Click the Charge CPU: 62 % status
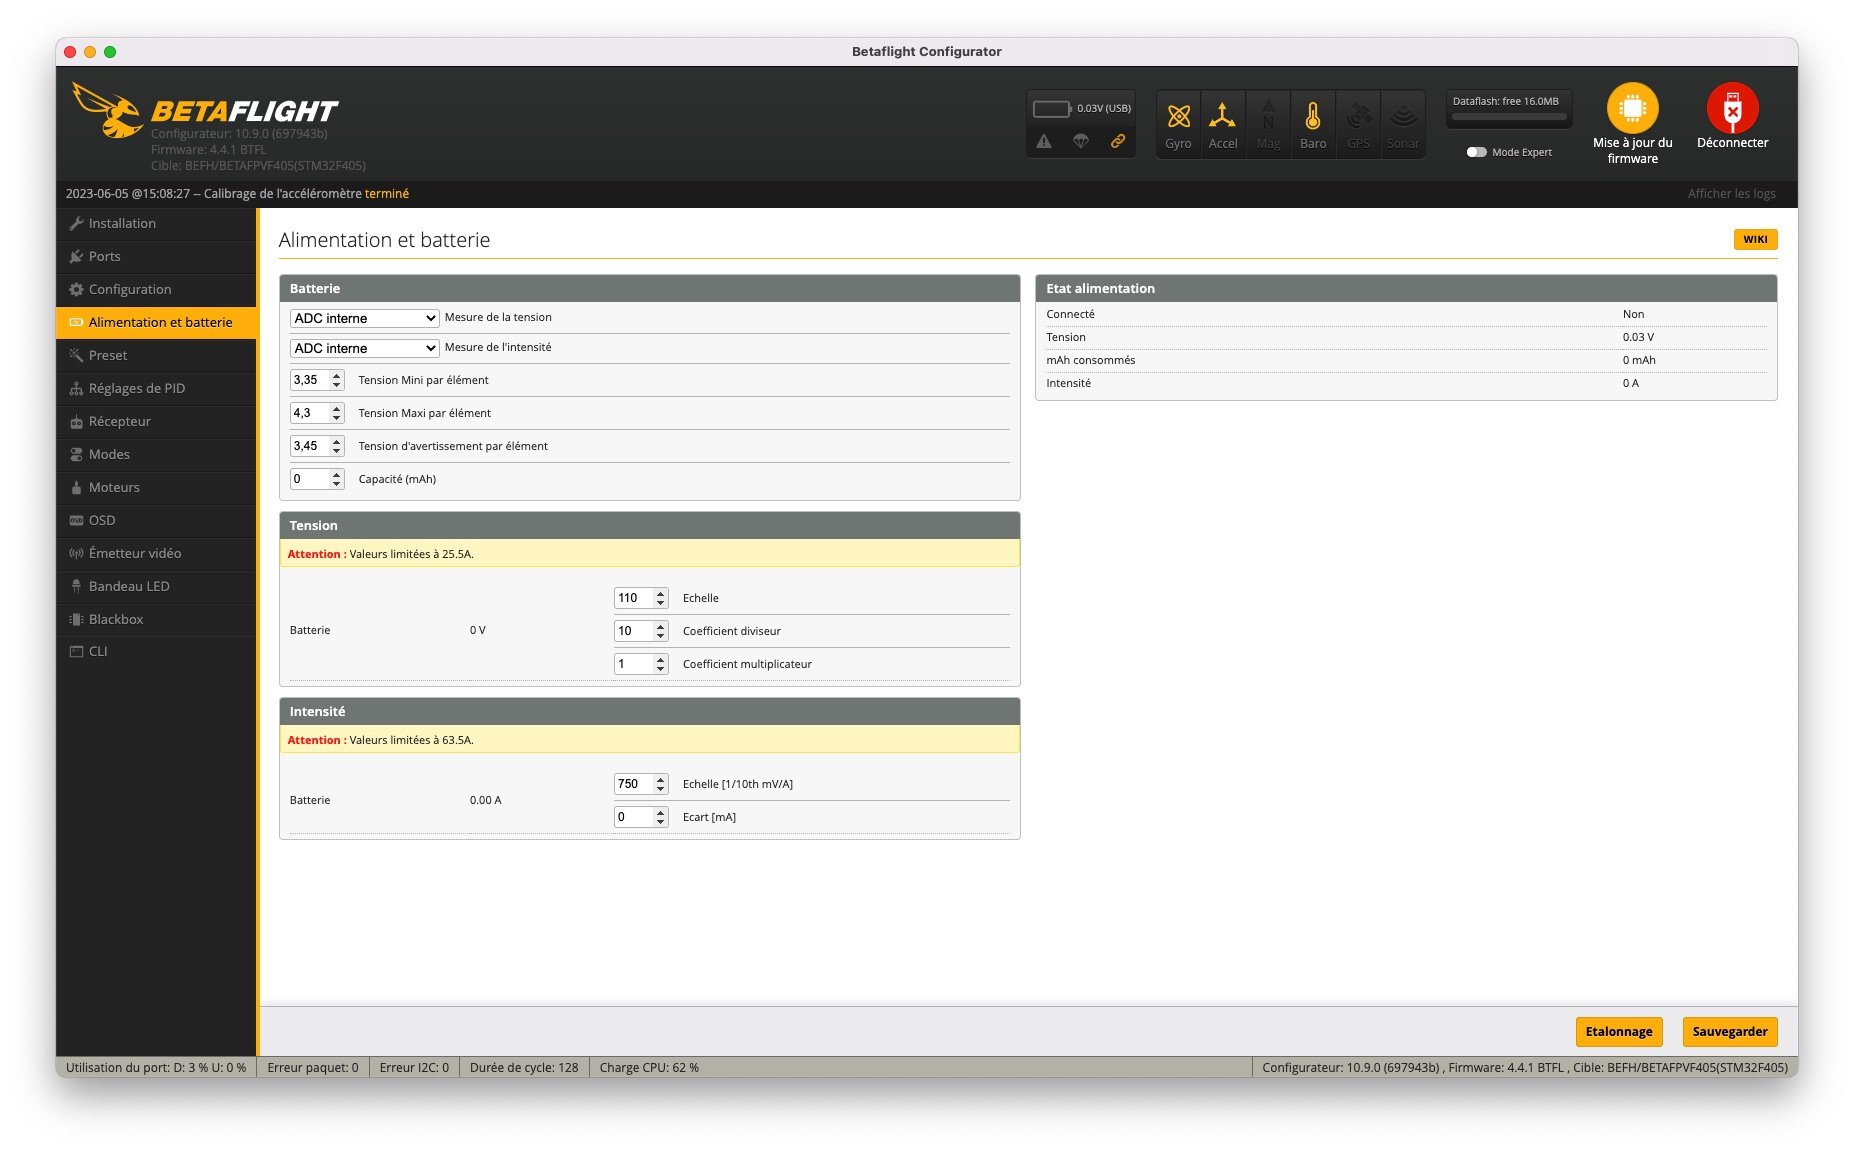Image resolution: width=1854 pixels, height=1151 pixels. 649,1067
